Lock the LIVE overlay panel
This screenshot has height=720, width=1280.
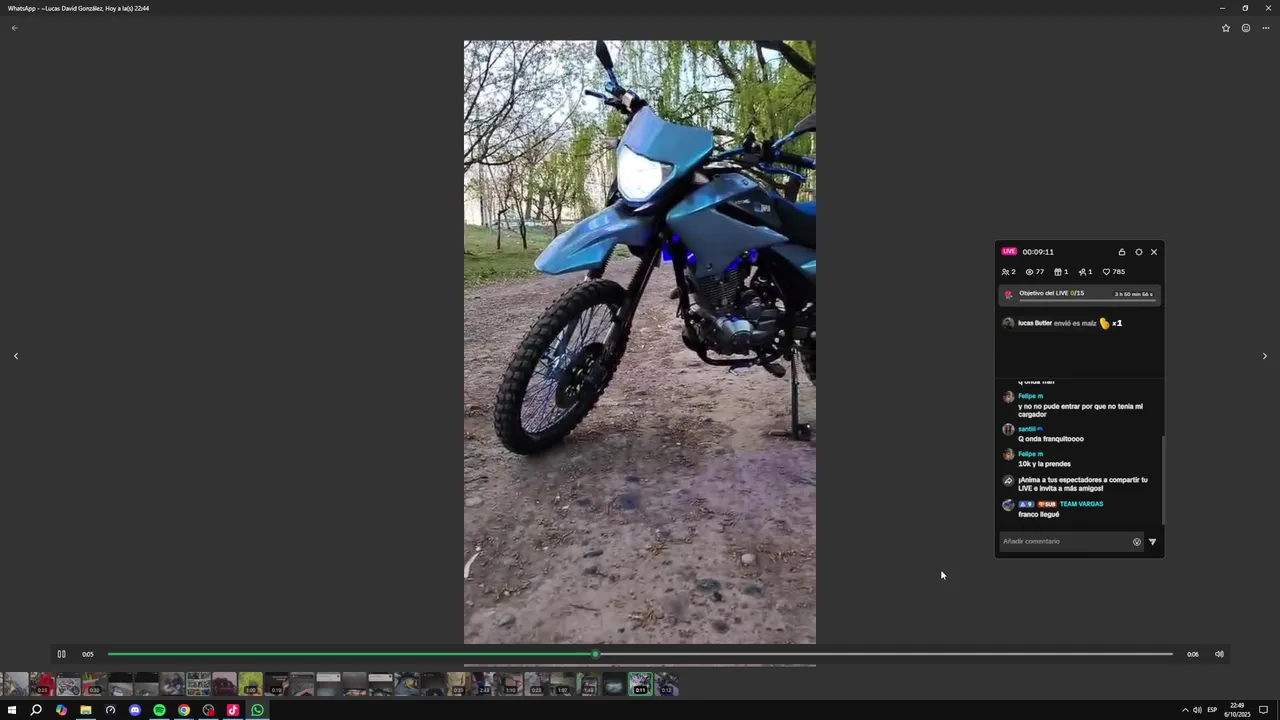coord(1122,252)
